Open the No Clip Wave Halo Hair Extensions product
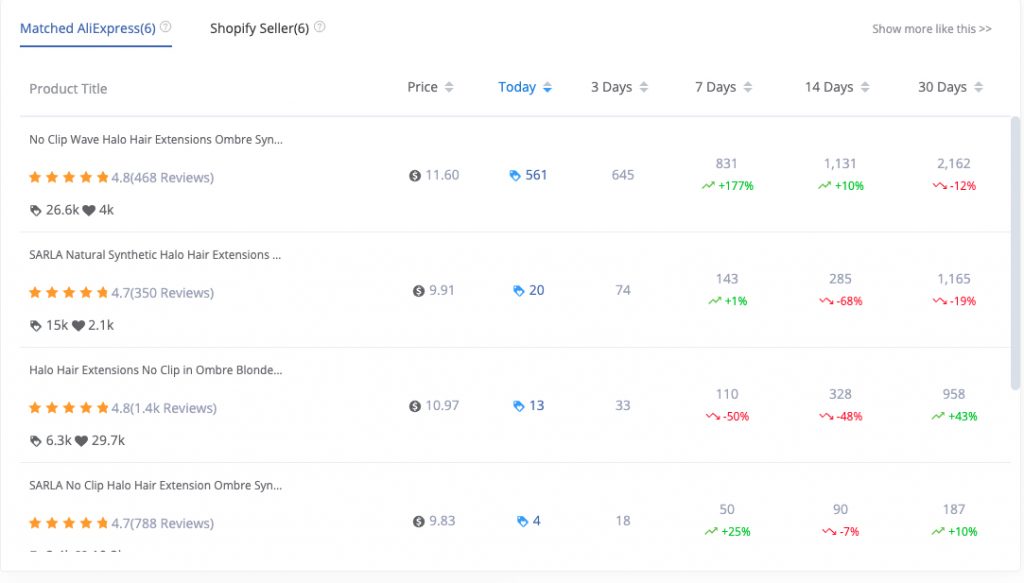The width and height of the screenshot is (1024, 583). coord(156,140)
